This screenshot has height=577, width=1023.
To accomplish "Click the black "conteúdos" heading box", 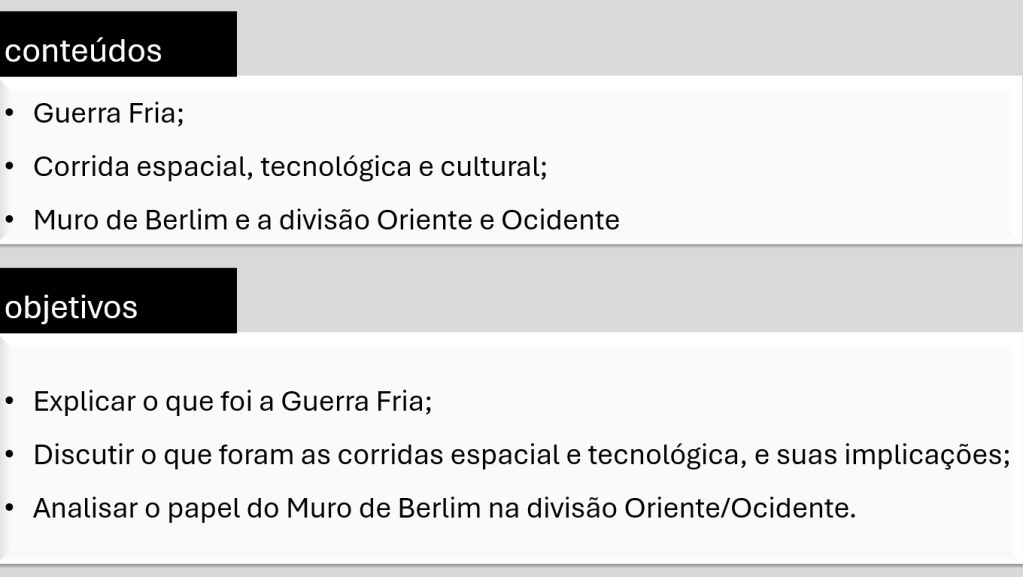I will click(x=118, y=45).
